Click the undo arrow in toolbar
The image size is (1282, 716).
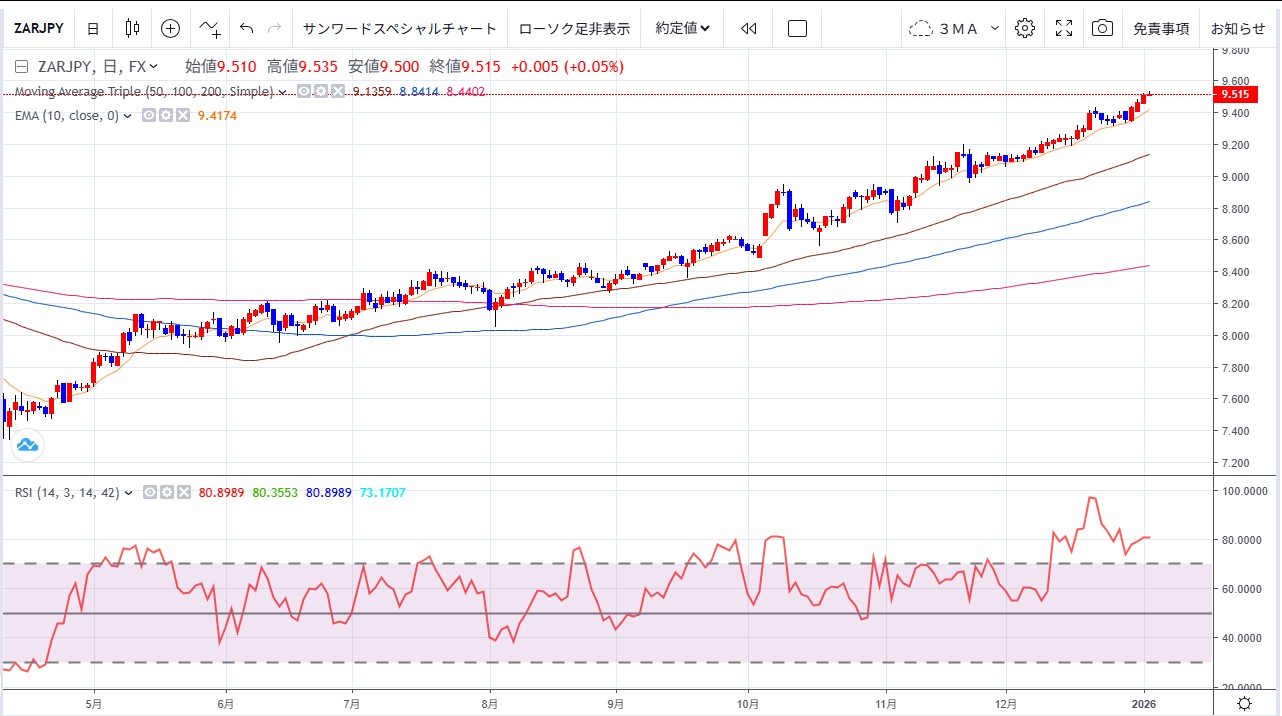point(247,28)
